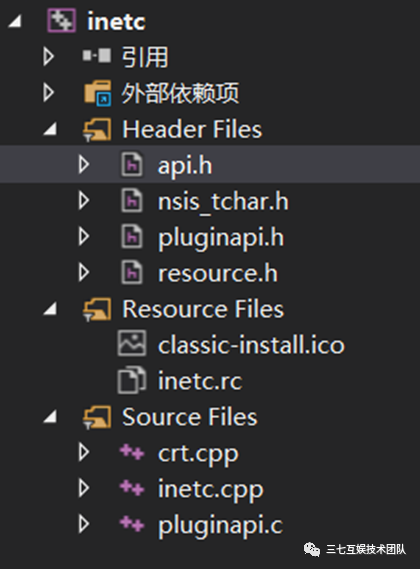Click the Resource Files filter folder icon
Image resolution: width=420 pixels, height=569 pixels.
(97, 310)
